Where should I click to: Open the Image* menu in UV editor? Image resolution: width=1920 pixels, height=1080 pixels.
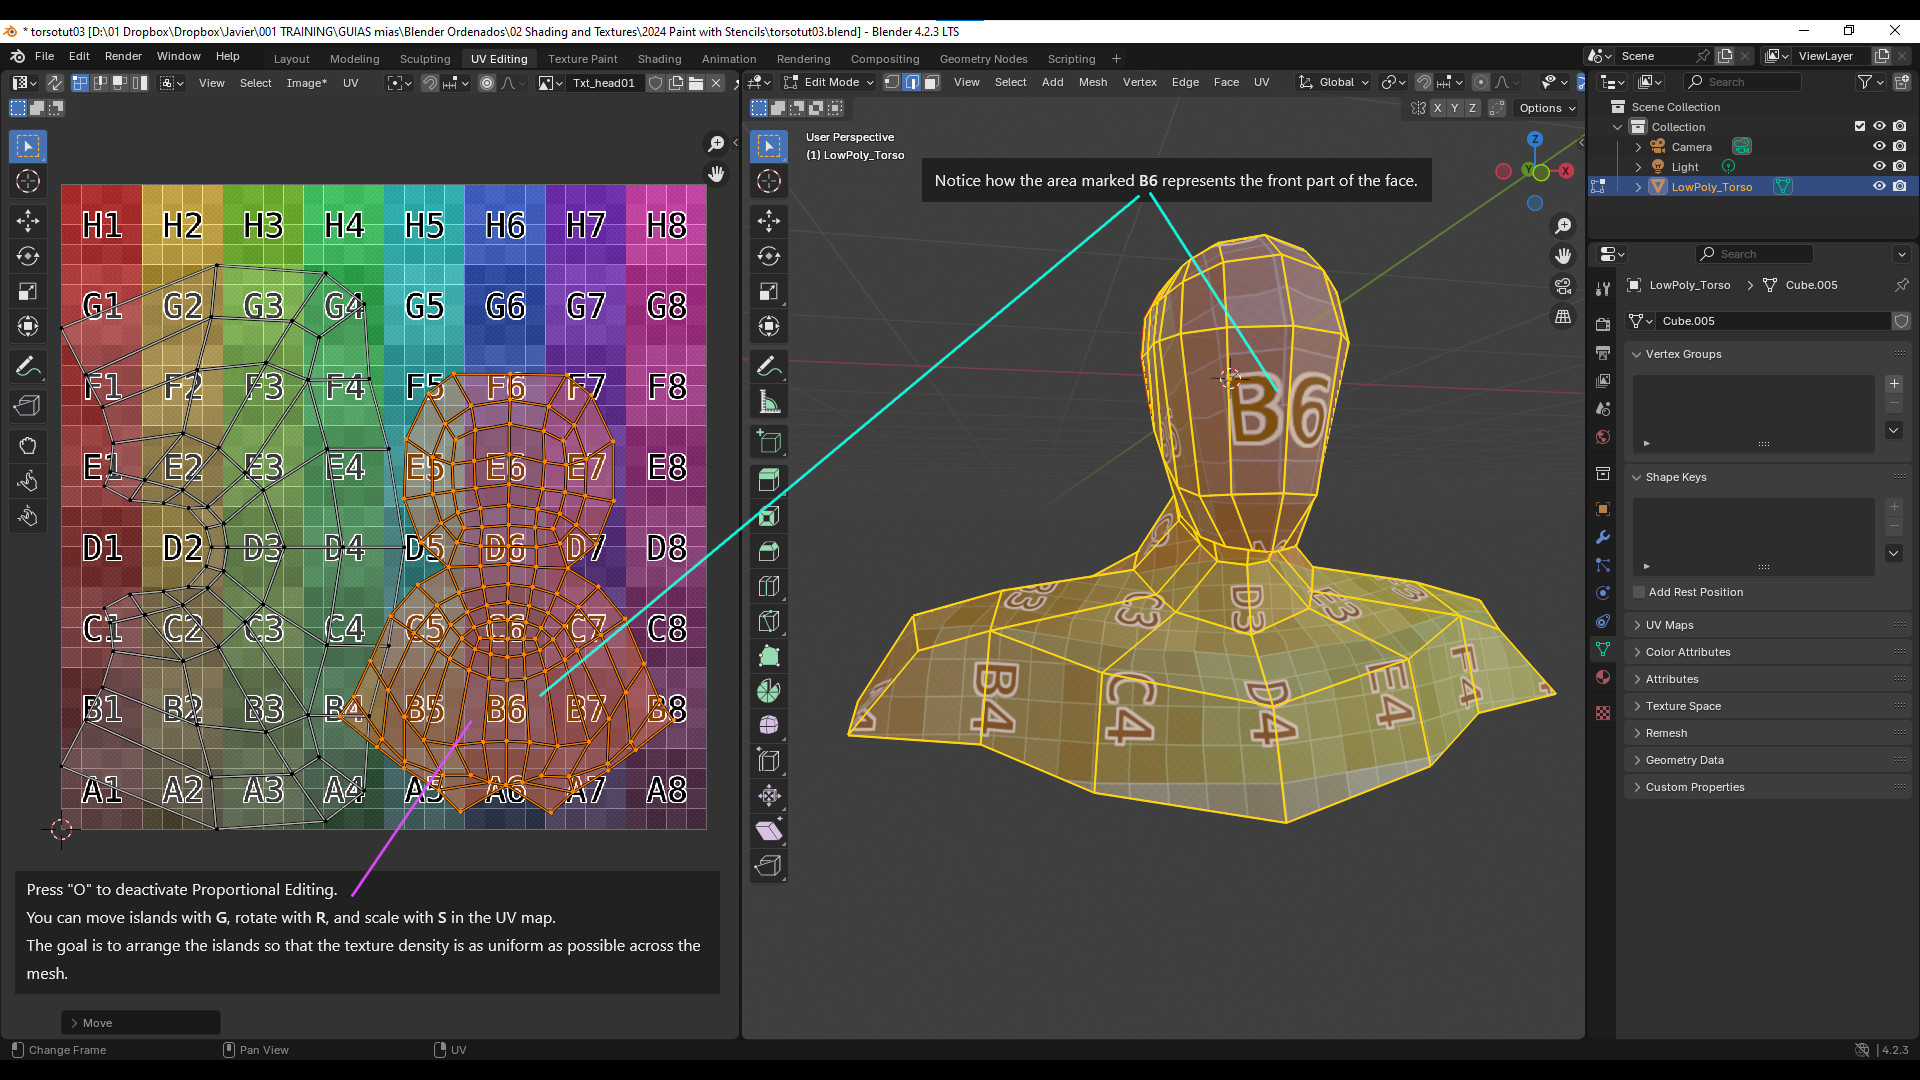tap(306, 83)
